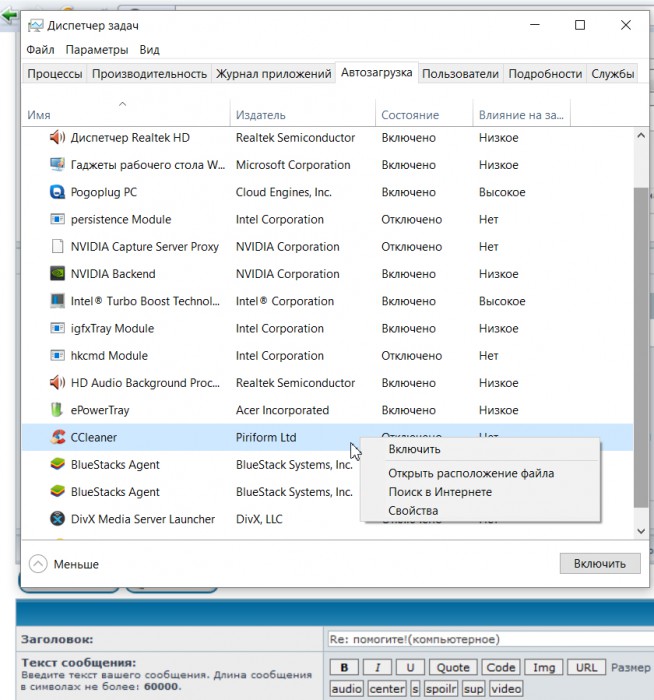Click the Realtek HD speaker icon
This screenshot has width=654, height=700.
[57, 137]
